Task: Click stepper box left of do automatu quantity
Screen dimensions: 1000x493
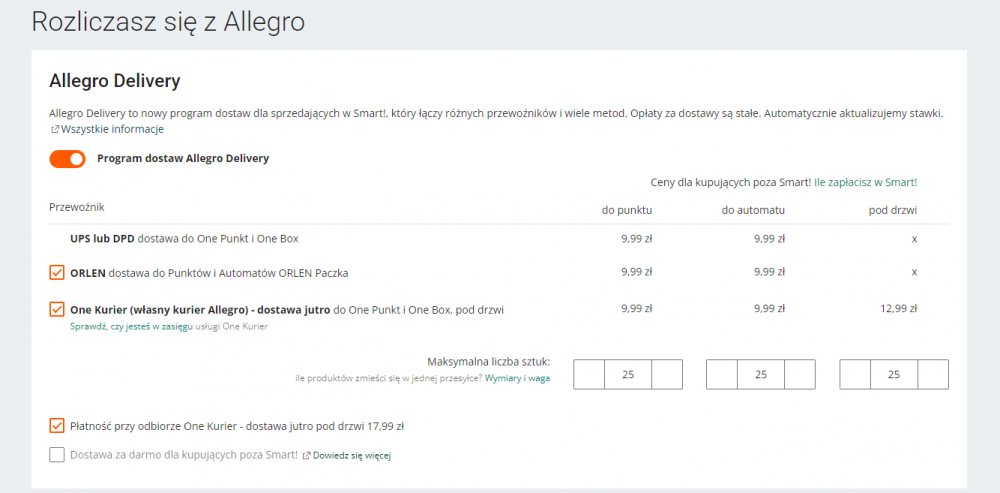Action: click(x=722, y=374)
